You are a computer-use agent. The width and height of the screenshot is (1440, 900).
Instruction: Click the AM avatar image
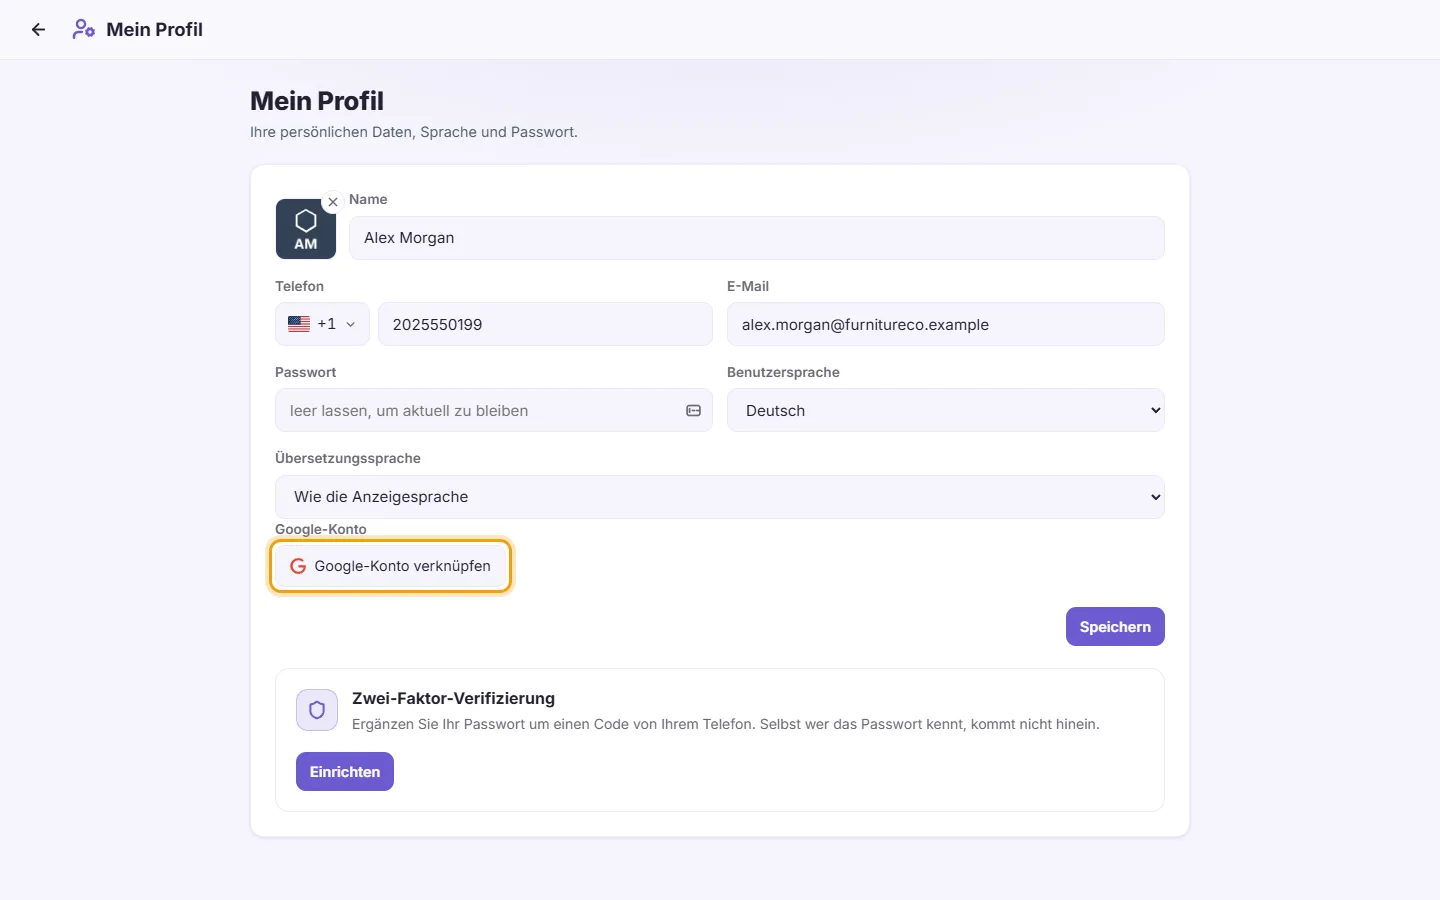coord(306,229)
